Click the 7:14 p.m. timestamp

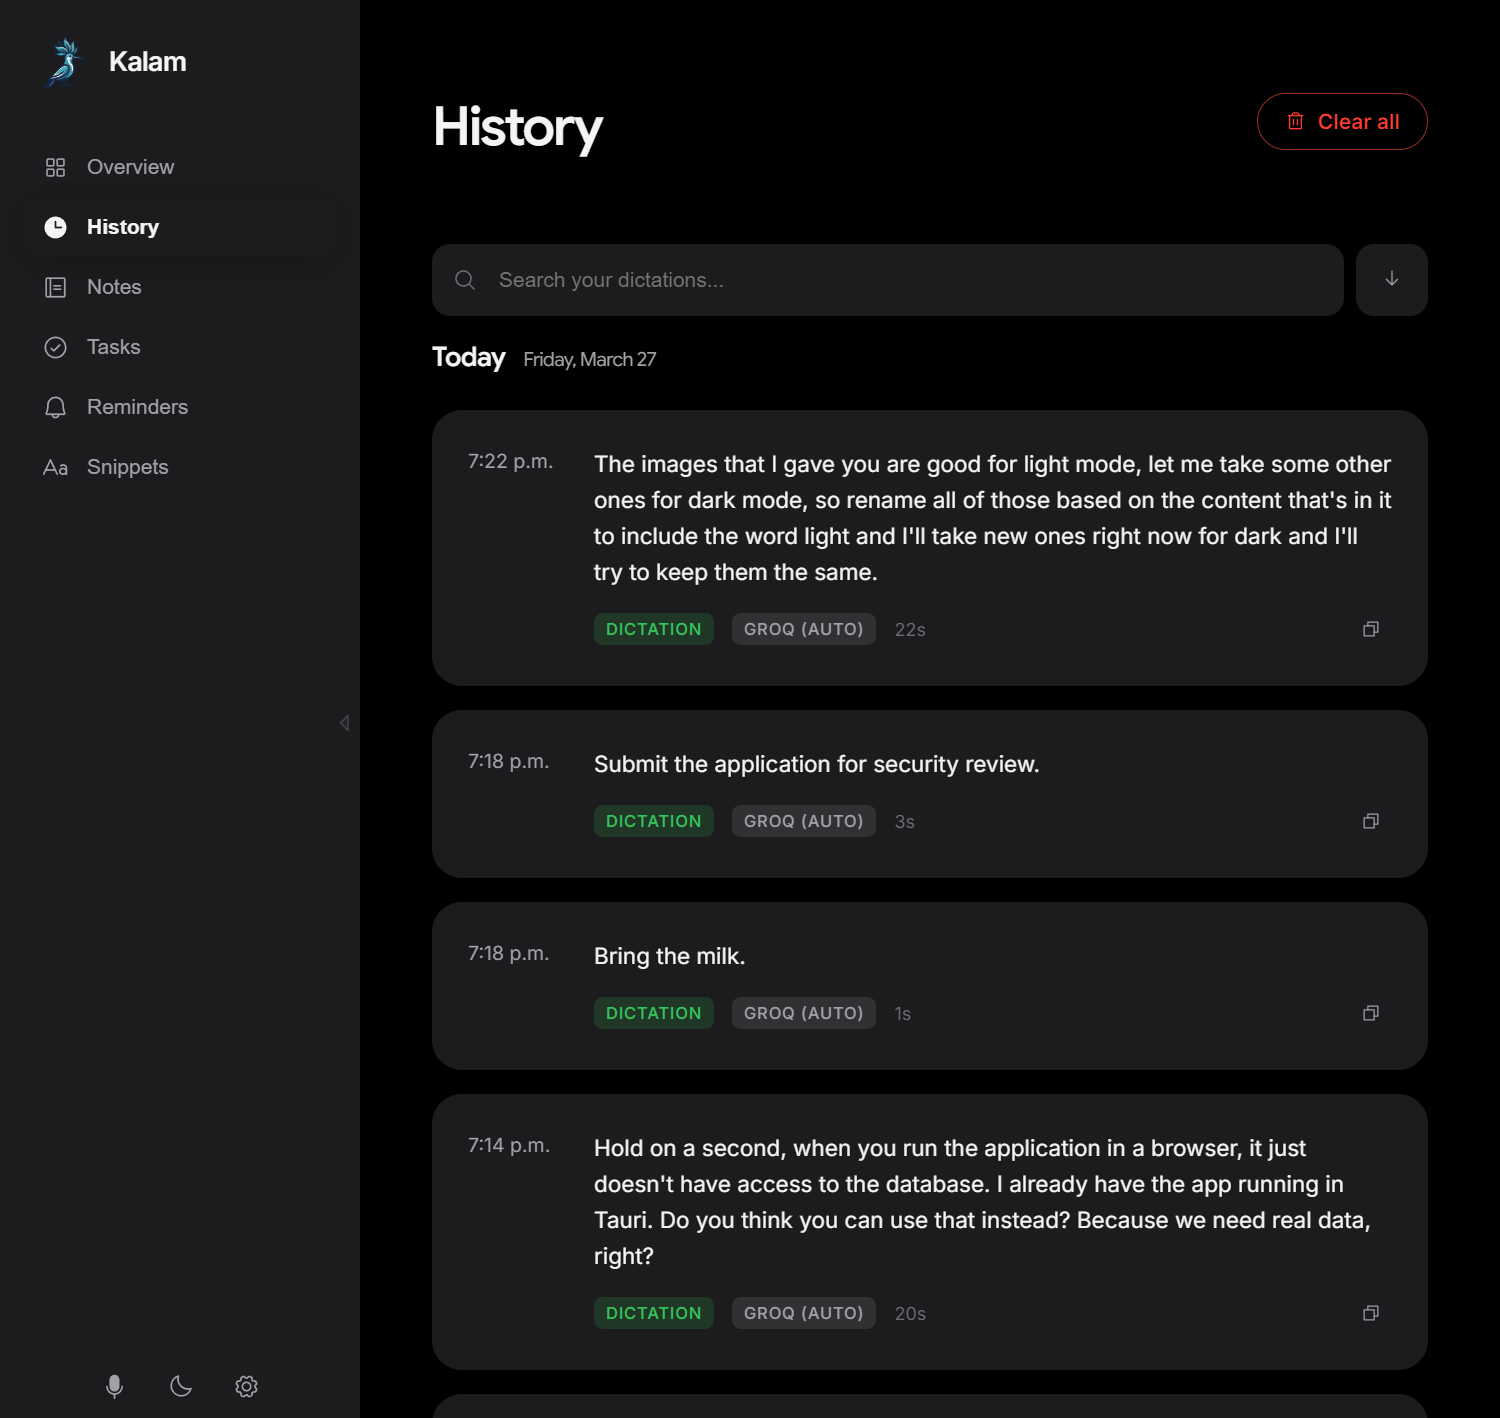coord(509,1145)
